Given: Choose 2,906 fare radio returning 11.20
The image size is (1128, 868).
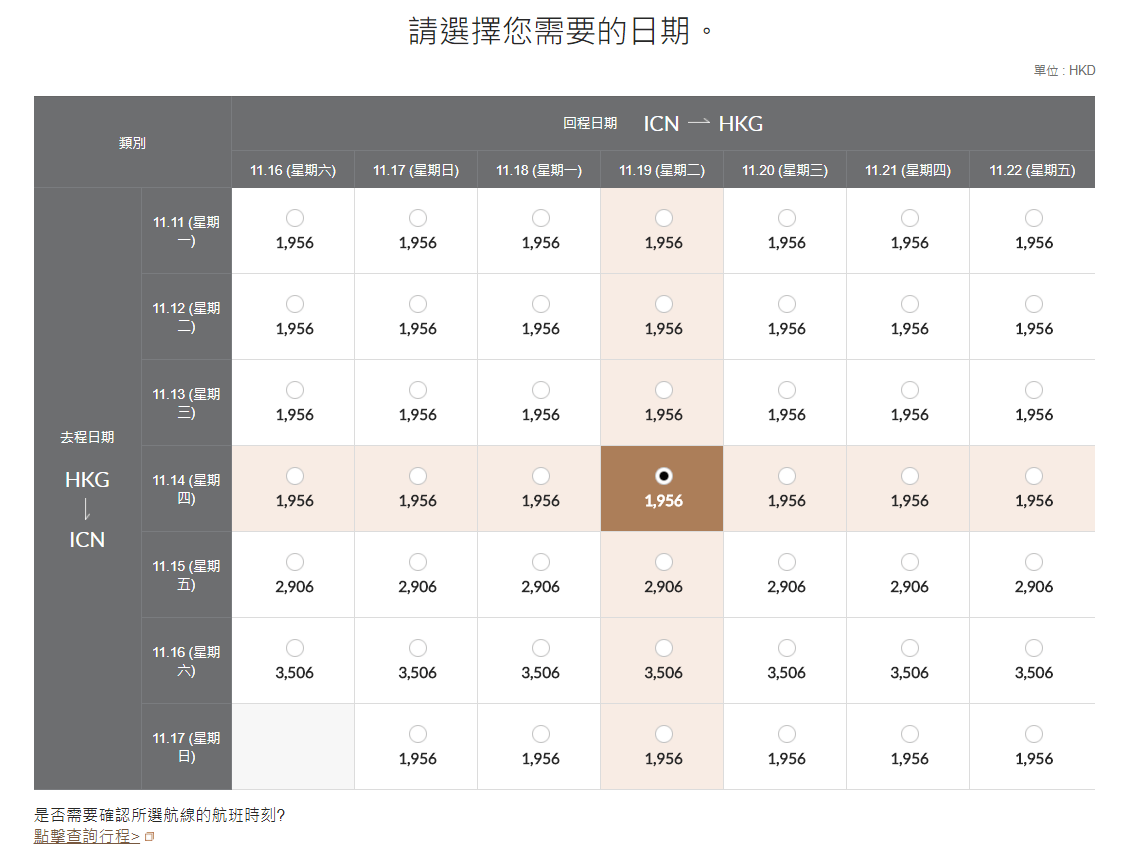Looking at the screenshot, I should pyautogui.click(x=787, y=562).
